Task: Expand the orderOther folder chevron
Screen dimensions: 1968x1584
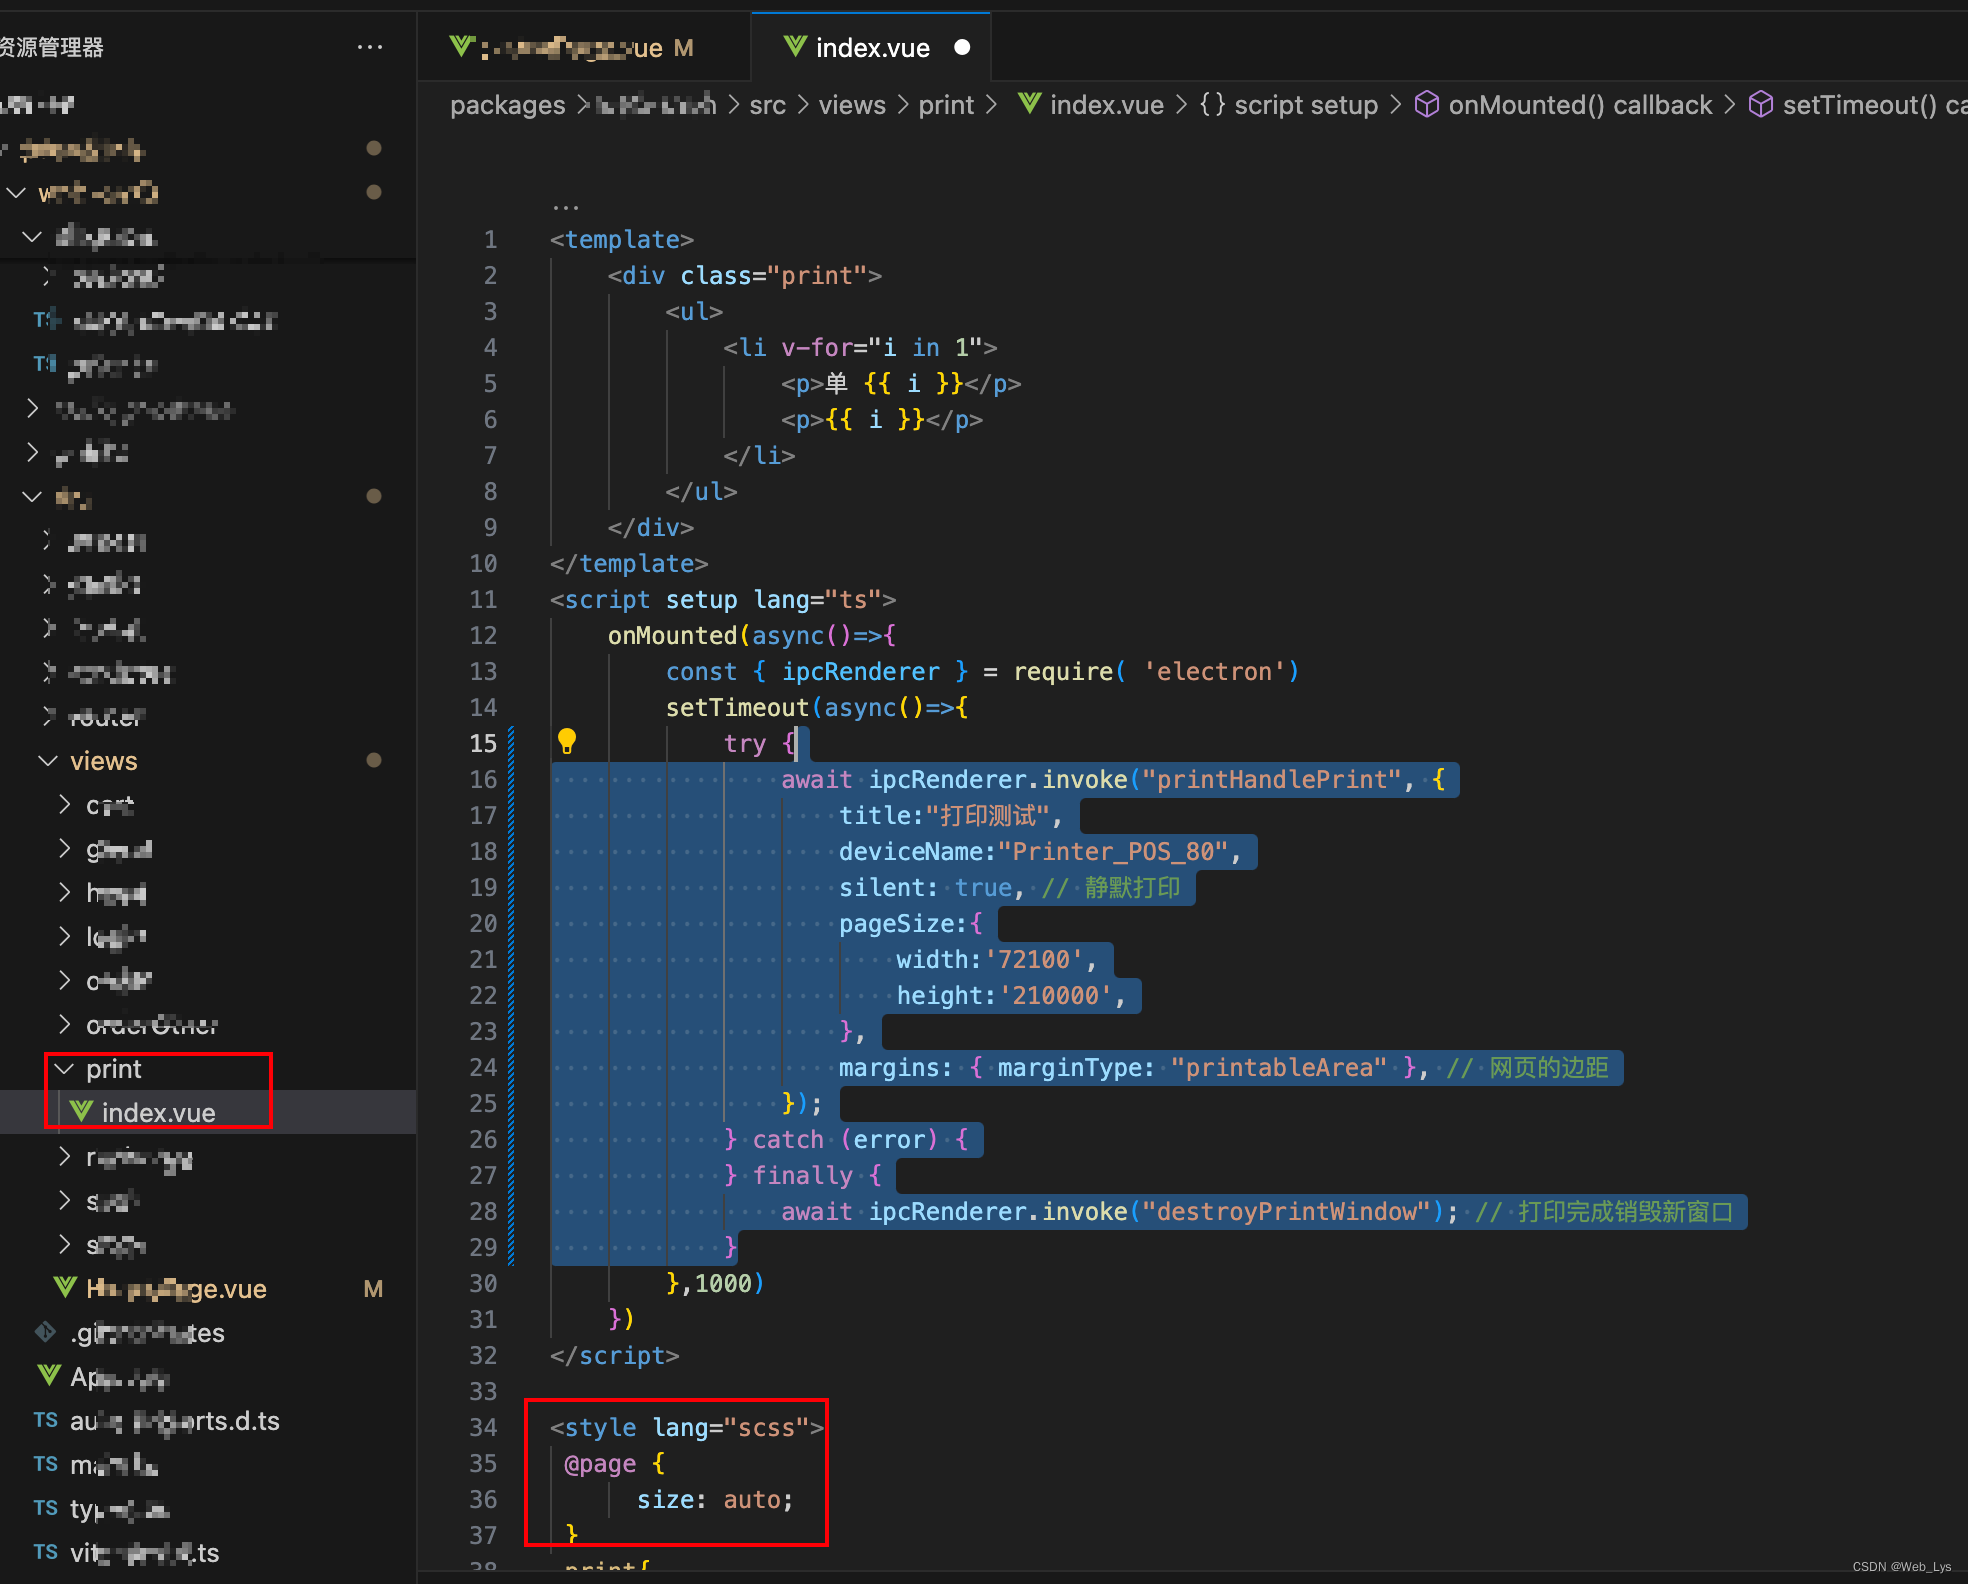Action: click(x=64, y=1025)
